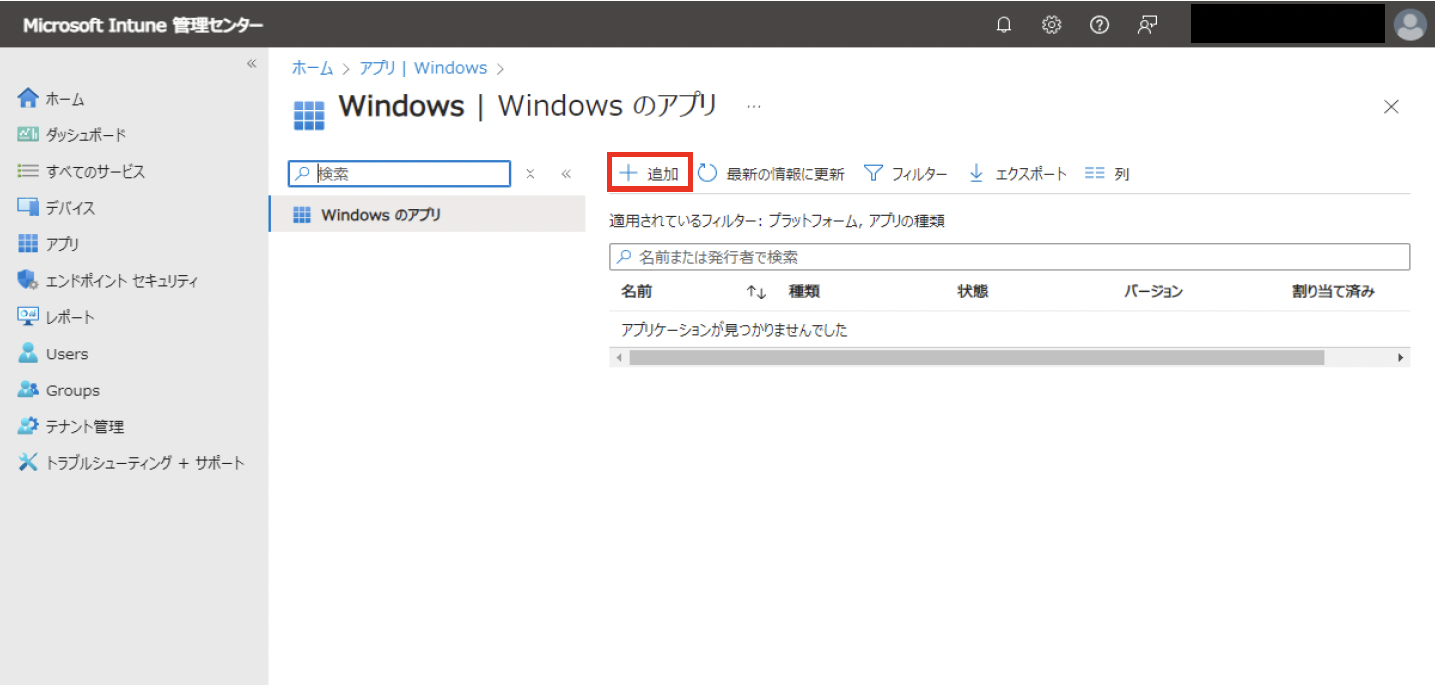The width and height of the screenshot is (1438, 686).
Task: Click horizontal scrollbar right arrow
Action: 1401,358
